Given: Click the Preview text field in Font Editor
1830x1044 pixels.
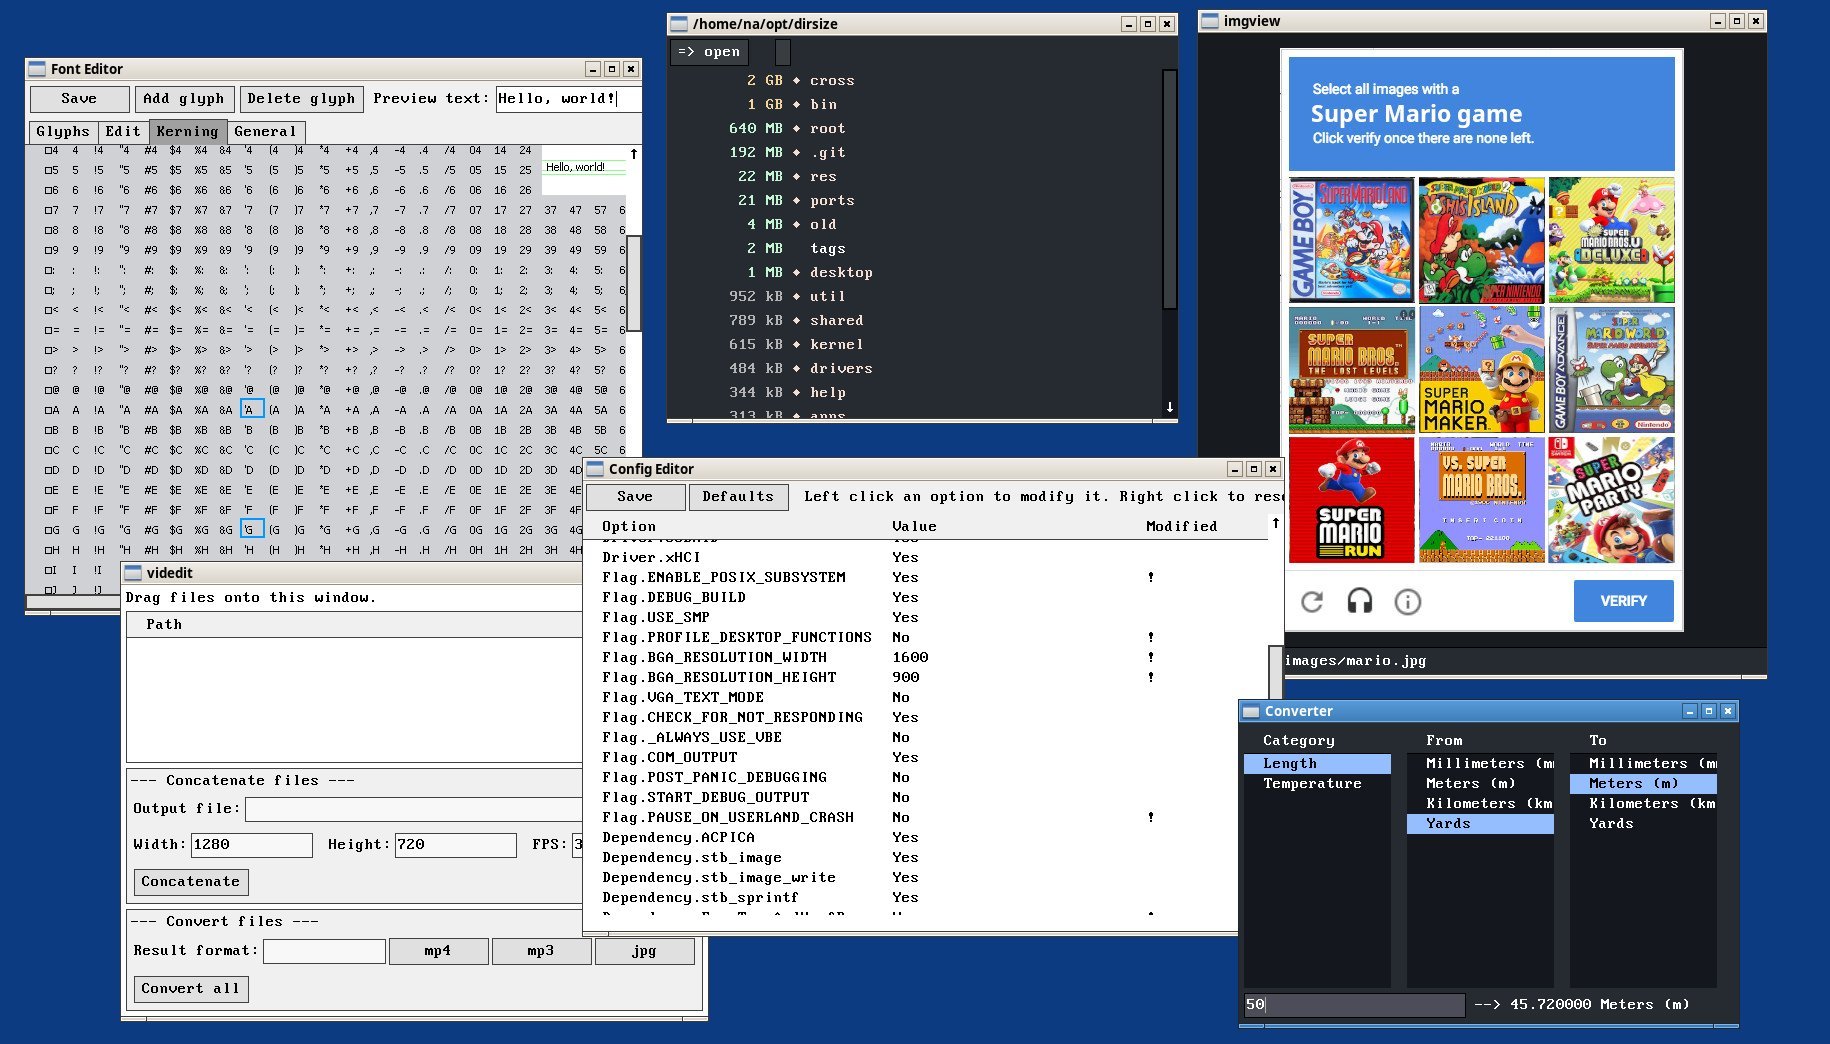Looking at the screenshot, I should point(567,99).
